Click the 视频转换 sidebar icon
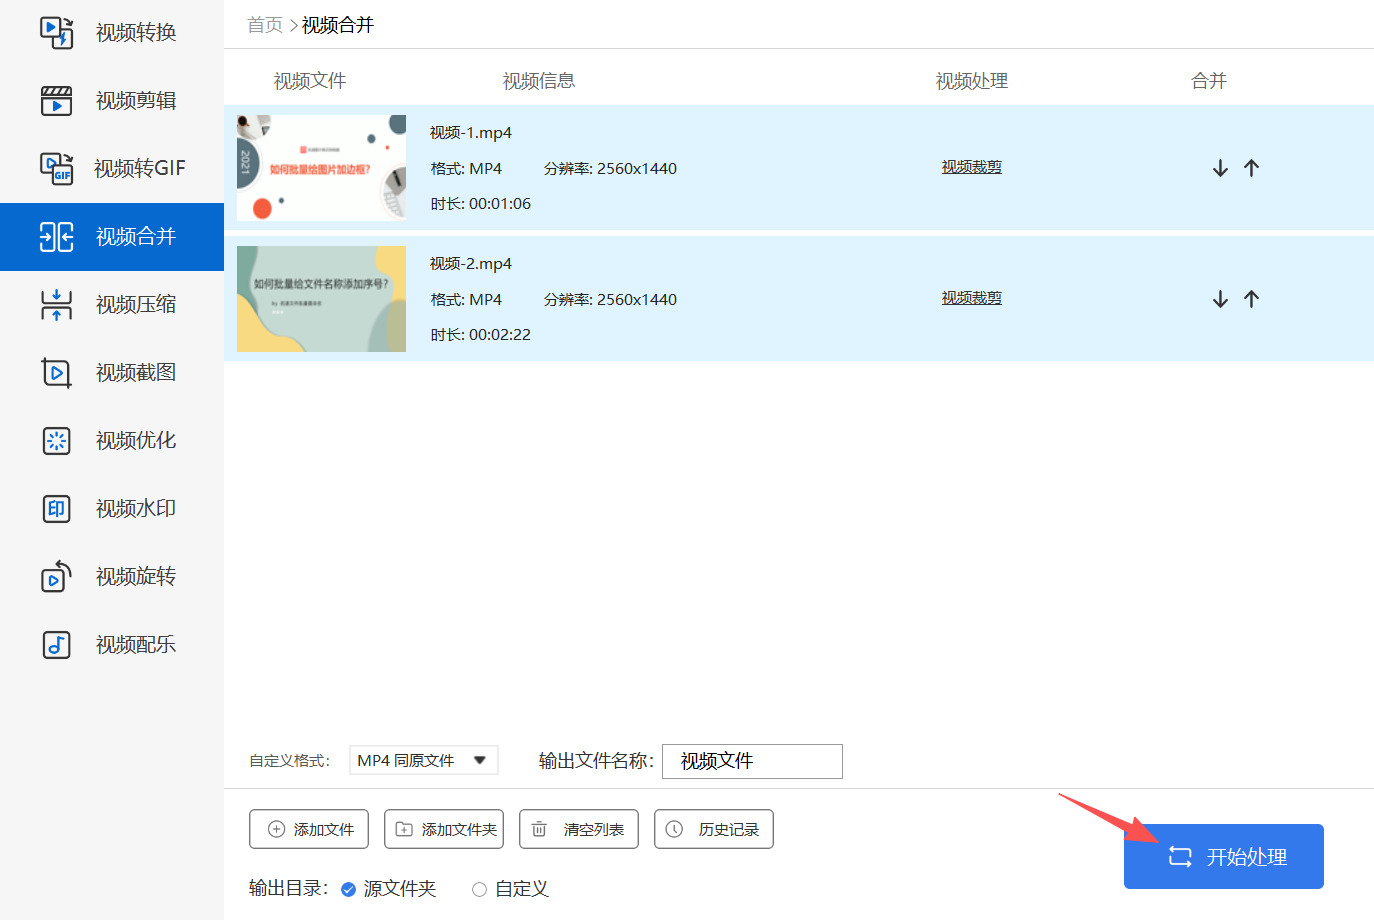 57,32
